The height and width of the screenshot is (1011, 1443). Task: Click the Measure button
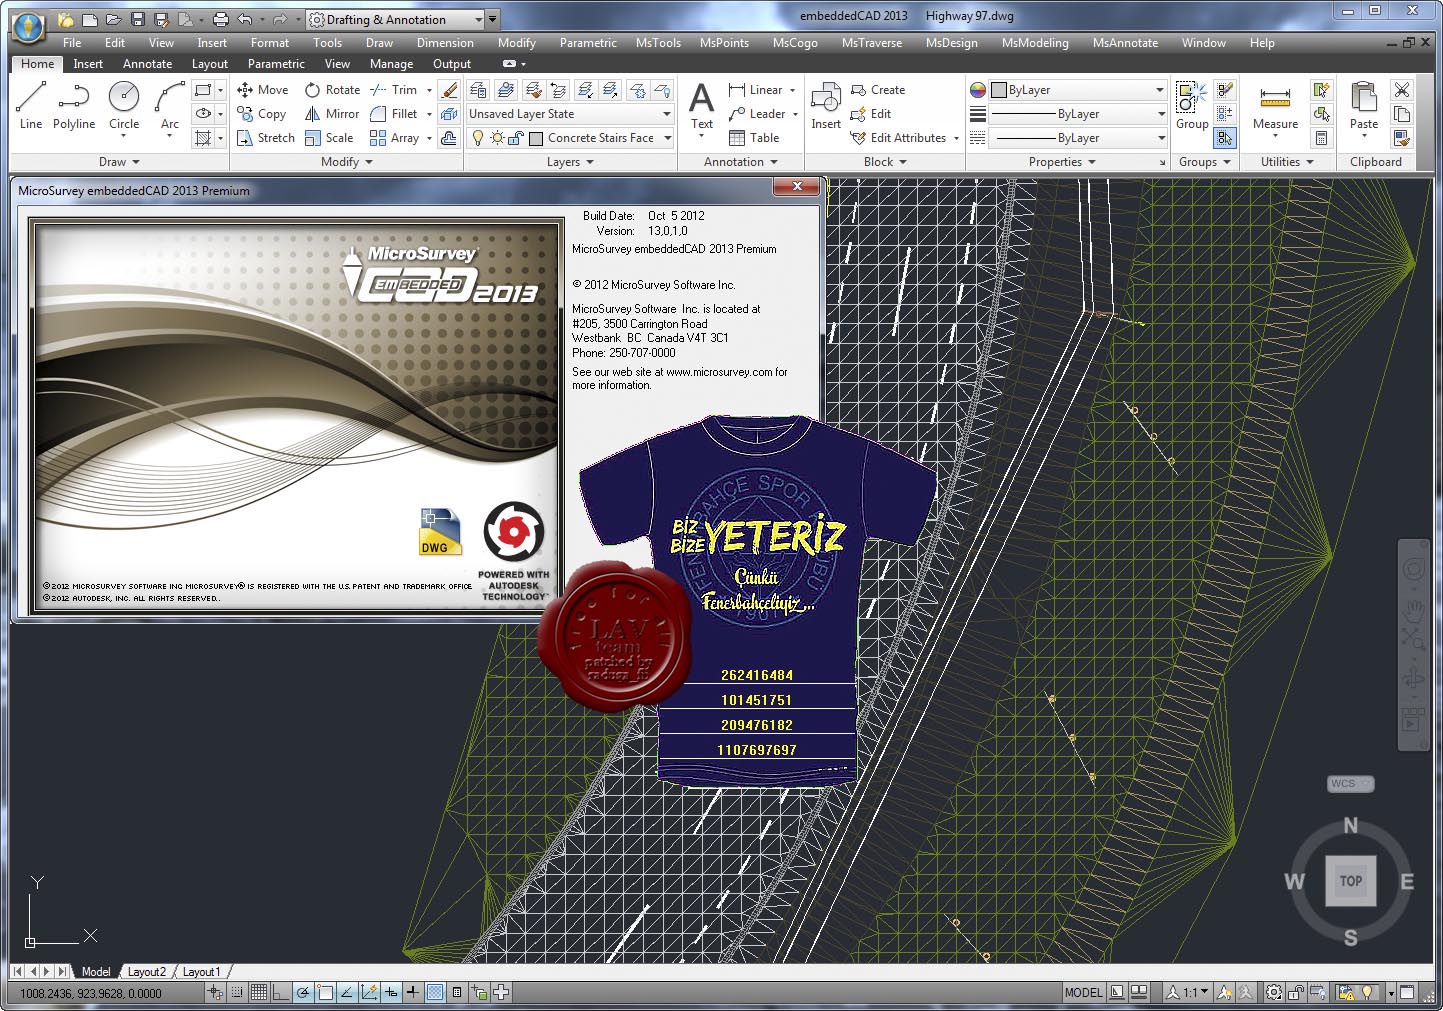[1275, 110]
